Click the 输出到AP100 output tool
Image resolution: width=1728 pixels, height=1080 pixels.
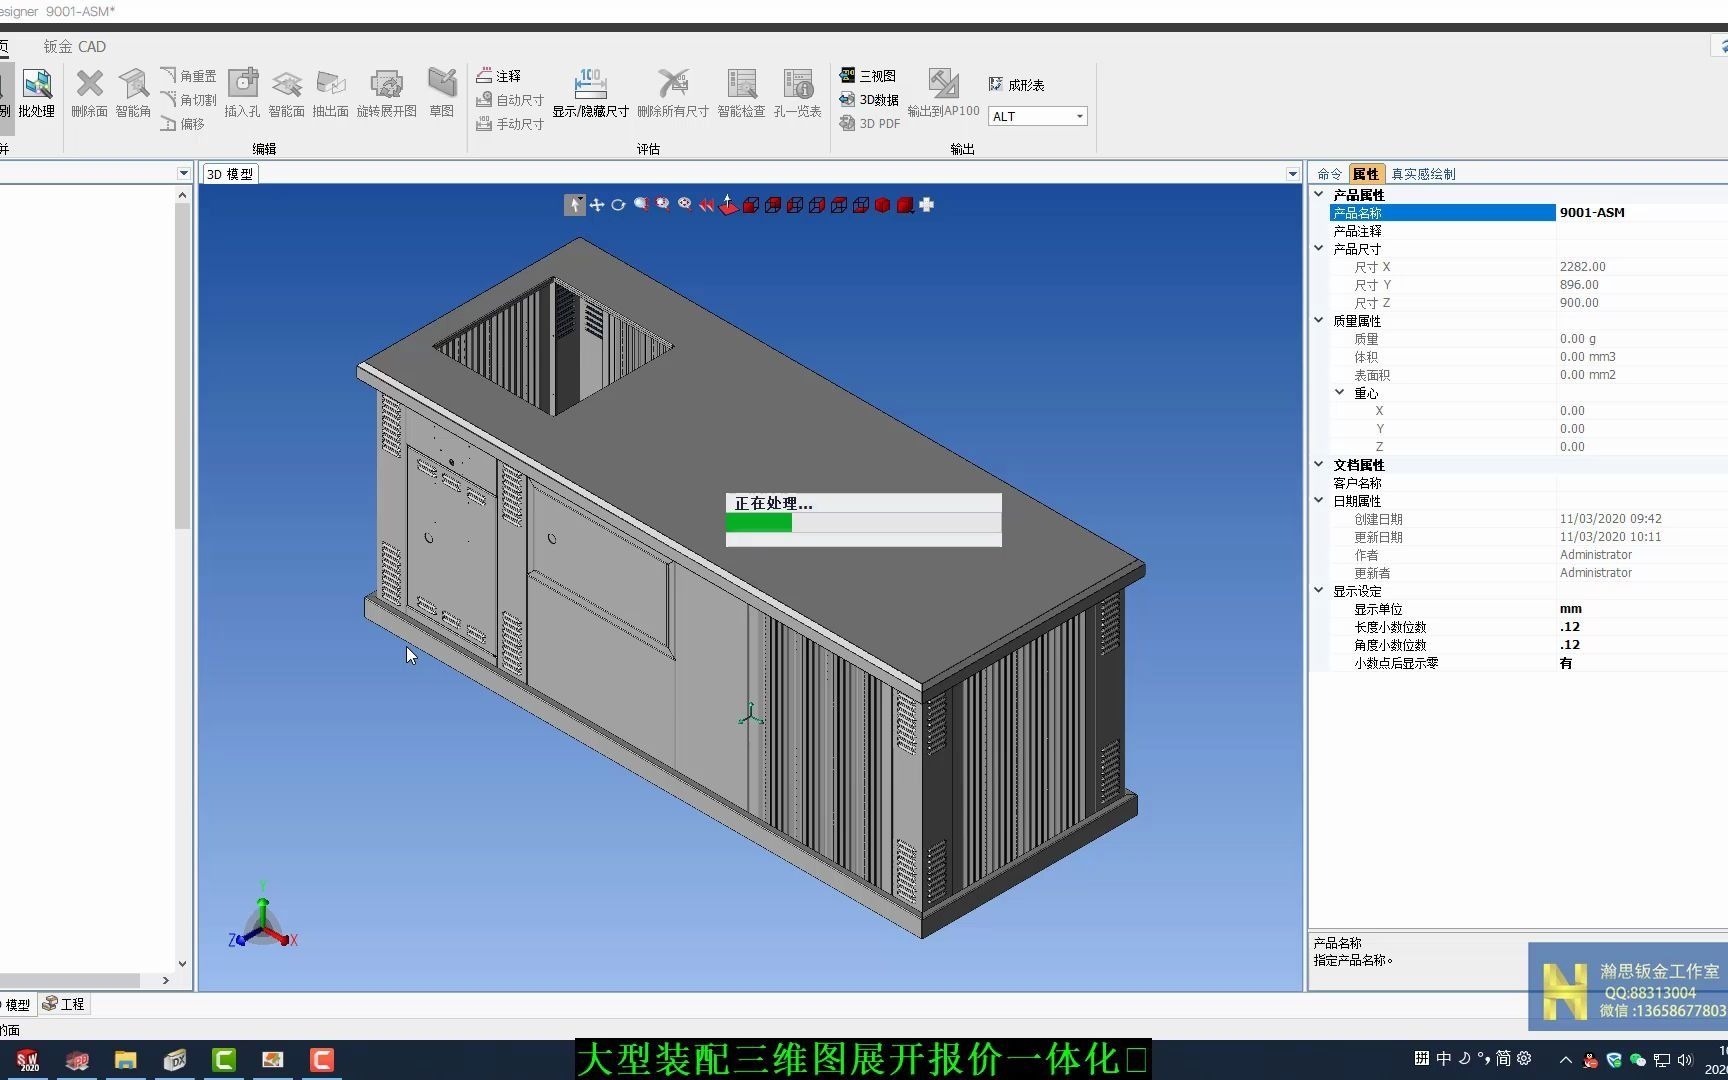(x=943, y=93)
